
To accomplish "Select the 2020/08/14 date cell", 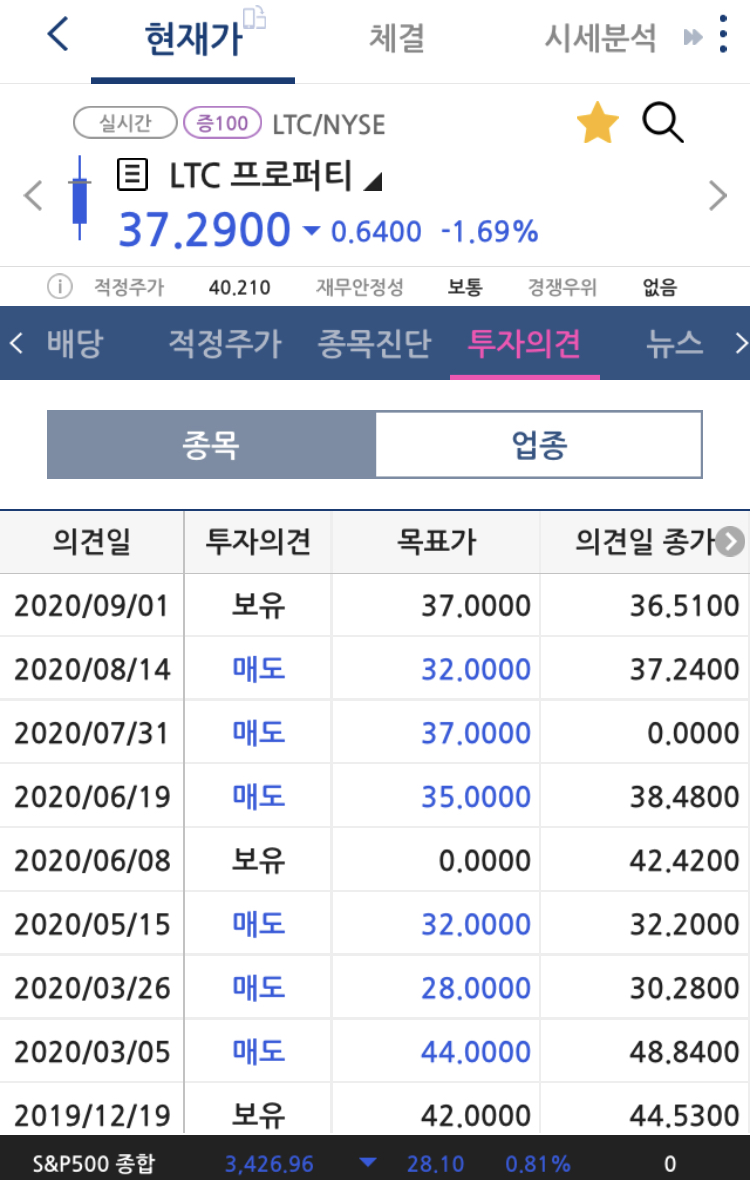I will pyautogui.click(x=92, y=669).
